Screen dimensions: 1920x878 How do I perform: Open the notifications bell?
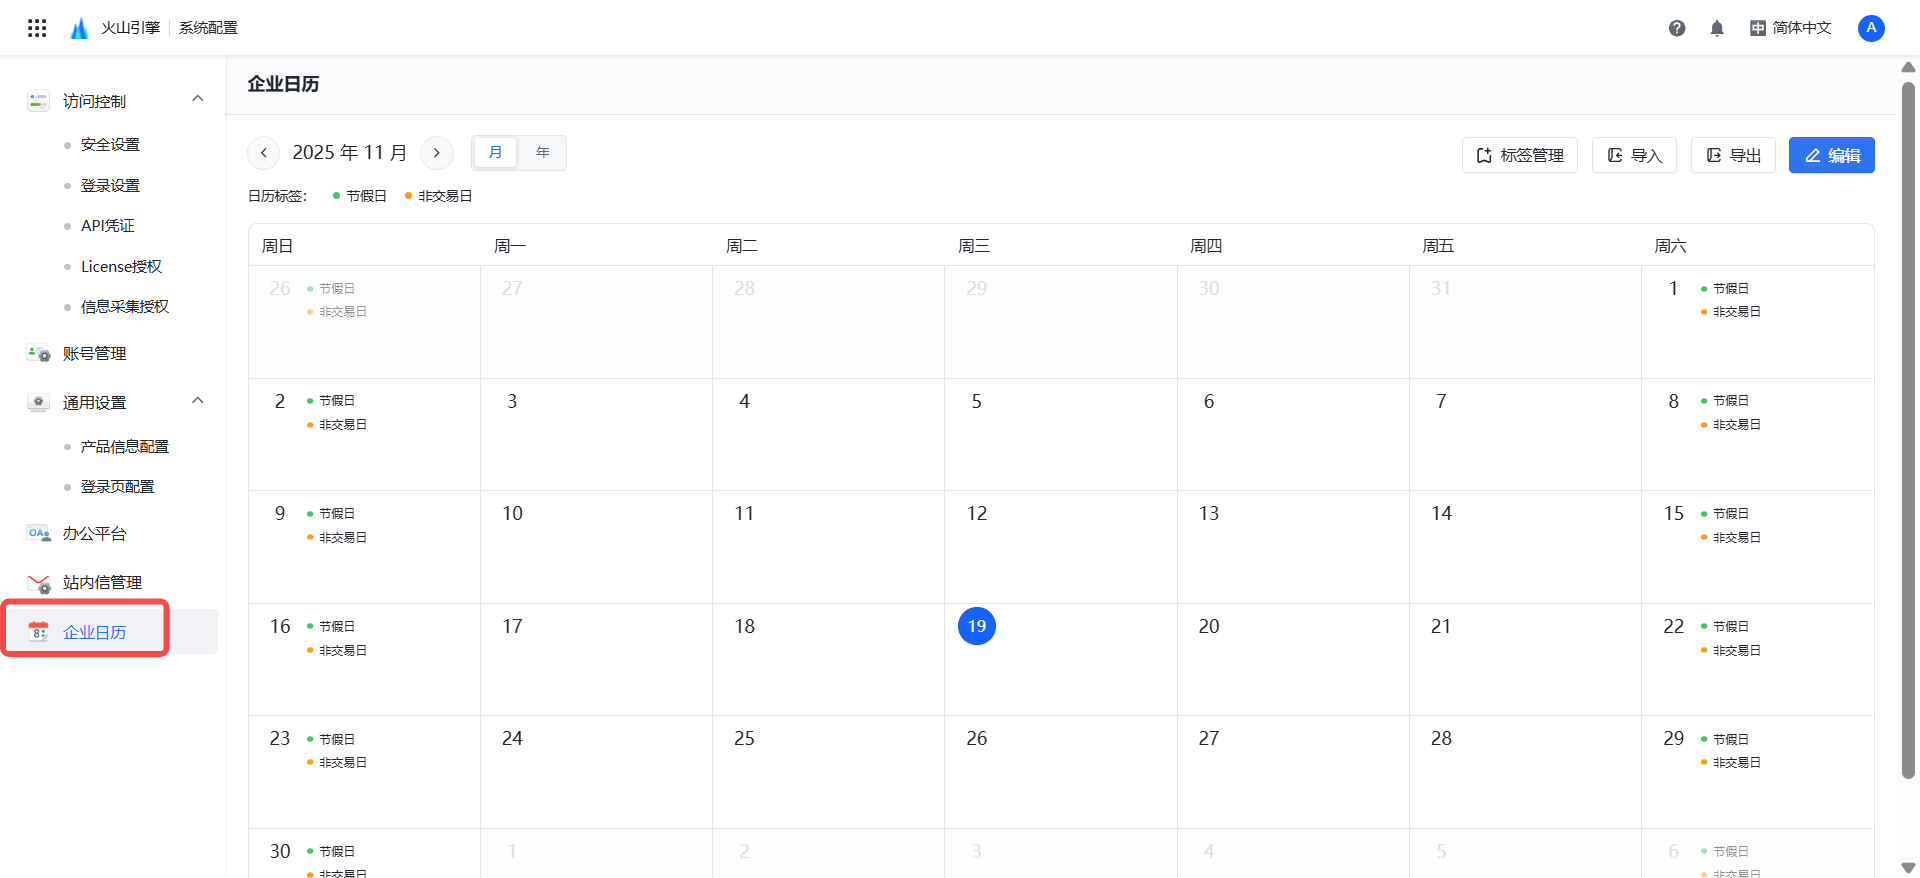point(1717,28)
